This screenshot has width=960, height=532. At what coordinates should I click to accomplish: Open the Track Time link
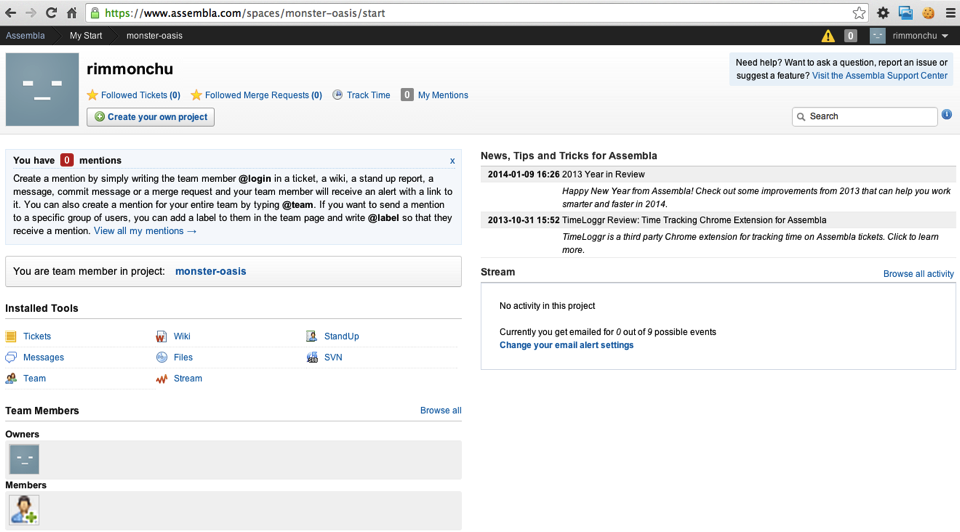point(368,95)
